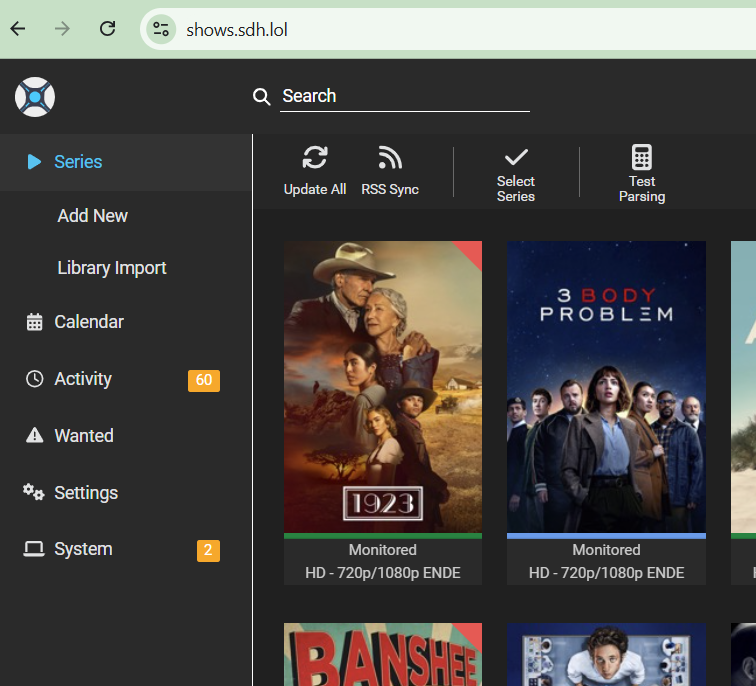
Task: Click the Update All refresh icon
Action: point(315,158)
